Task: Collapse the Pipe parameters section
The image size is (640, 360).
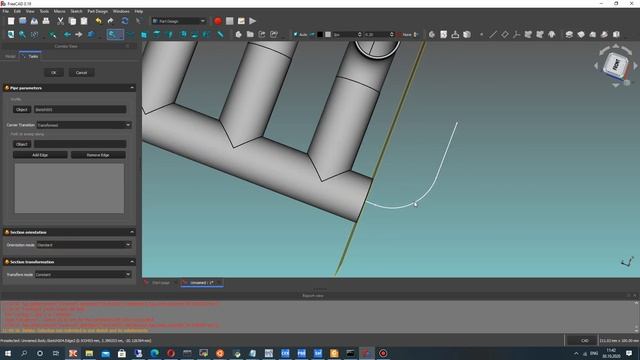Action: 131,88
